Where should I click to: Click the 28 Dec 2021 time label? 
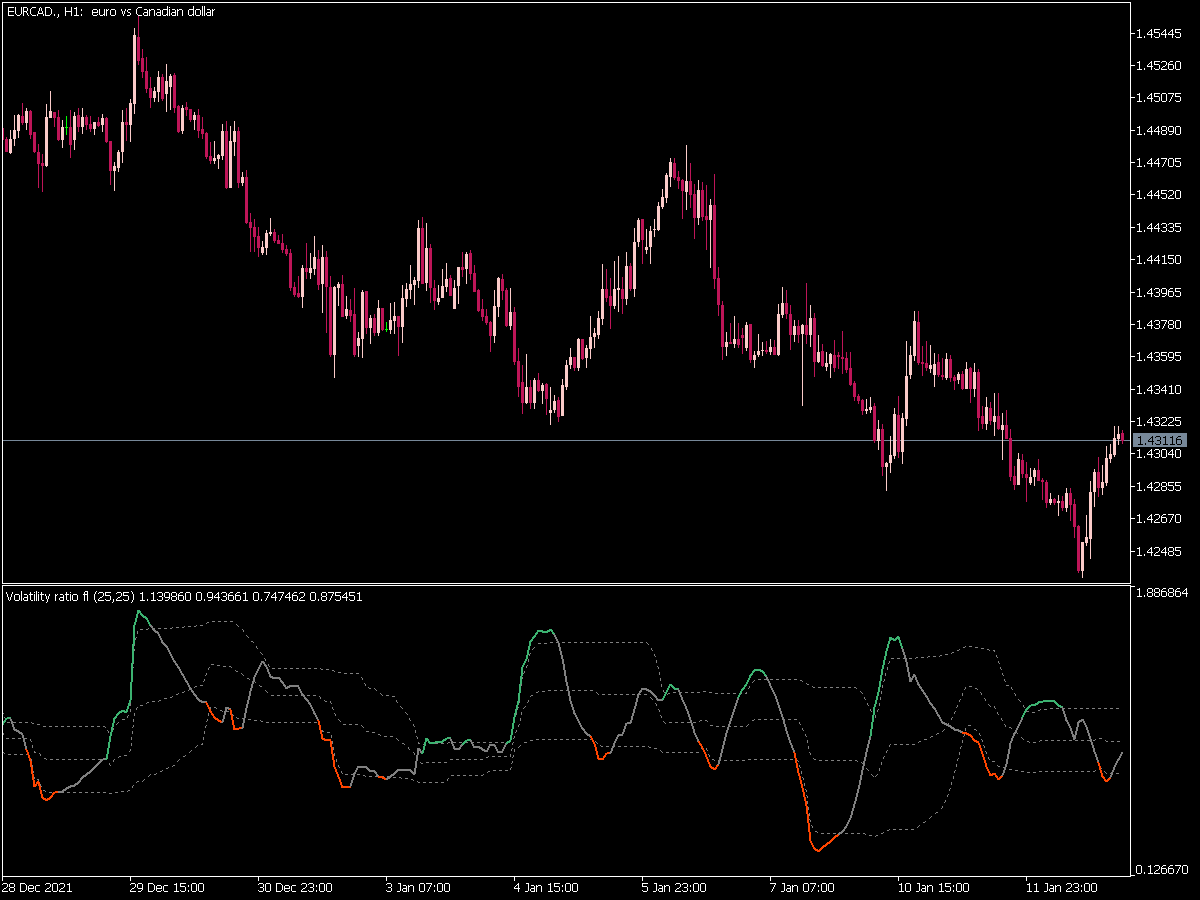pyautogui.click(x=37, y=888)
